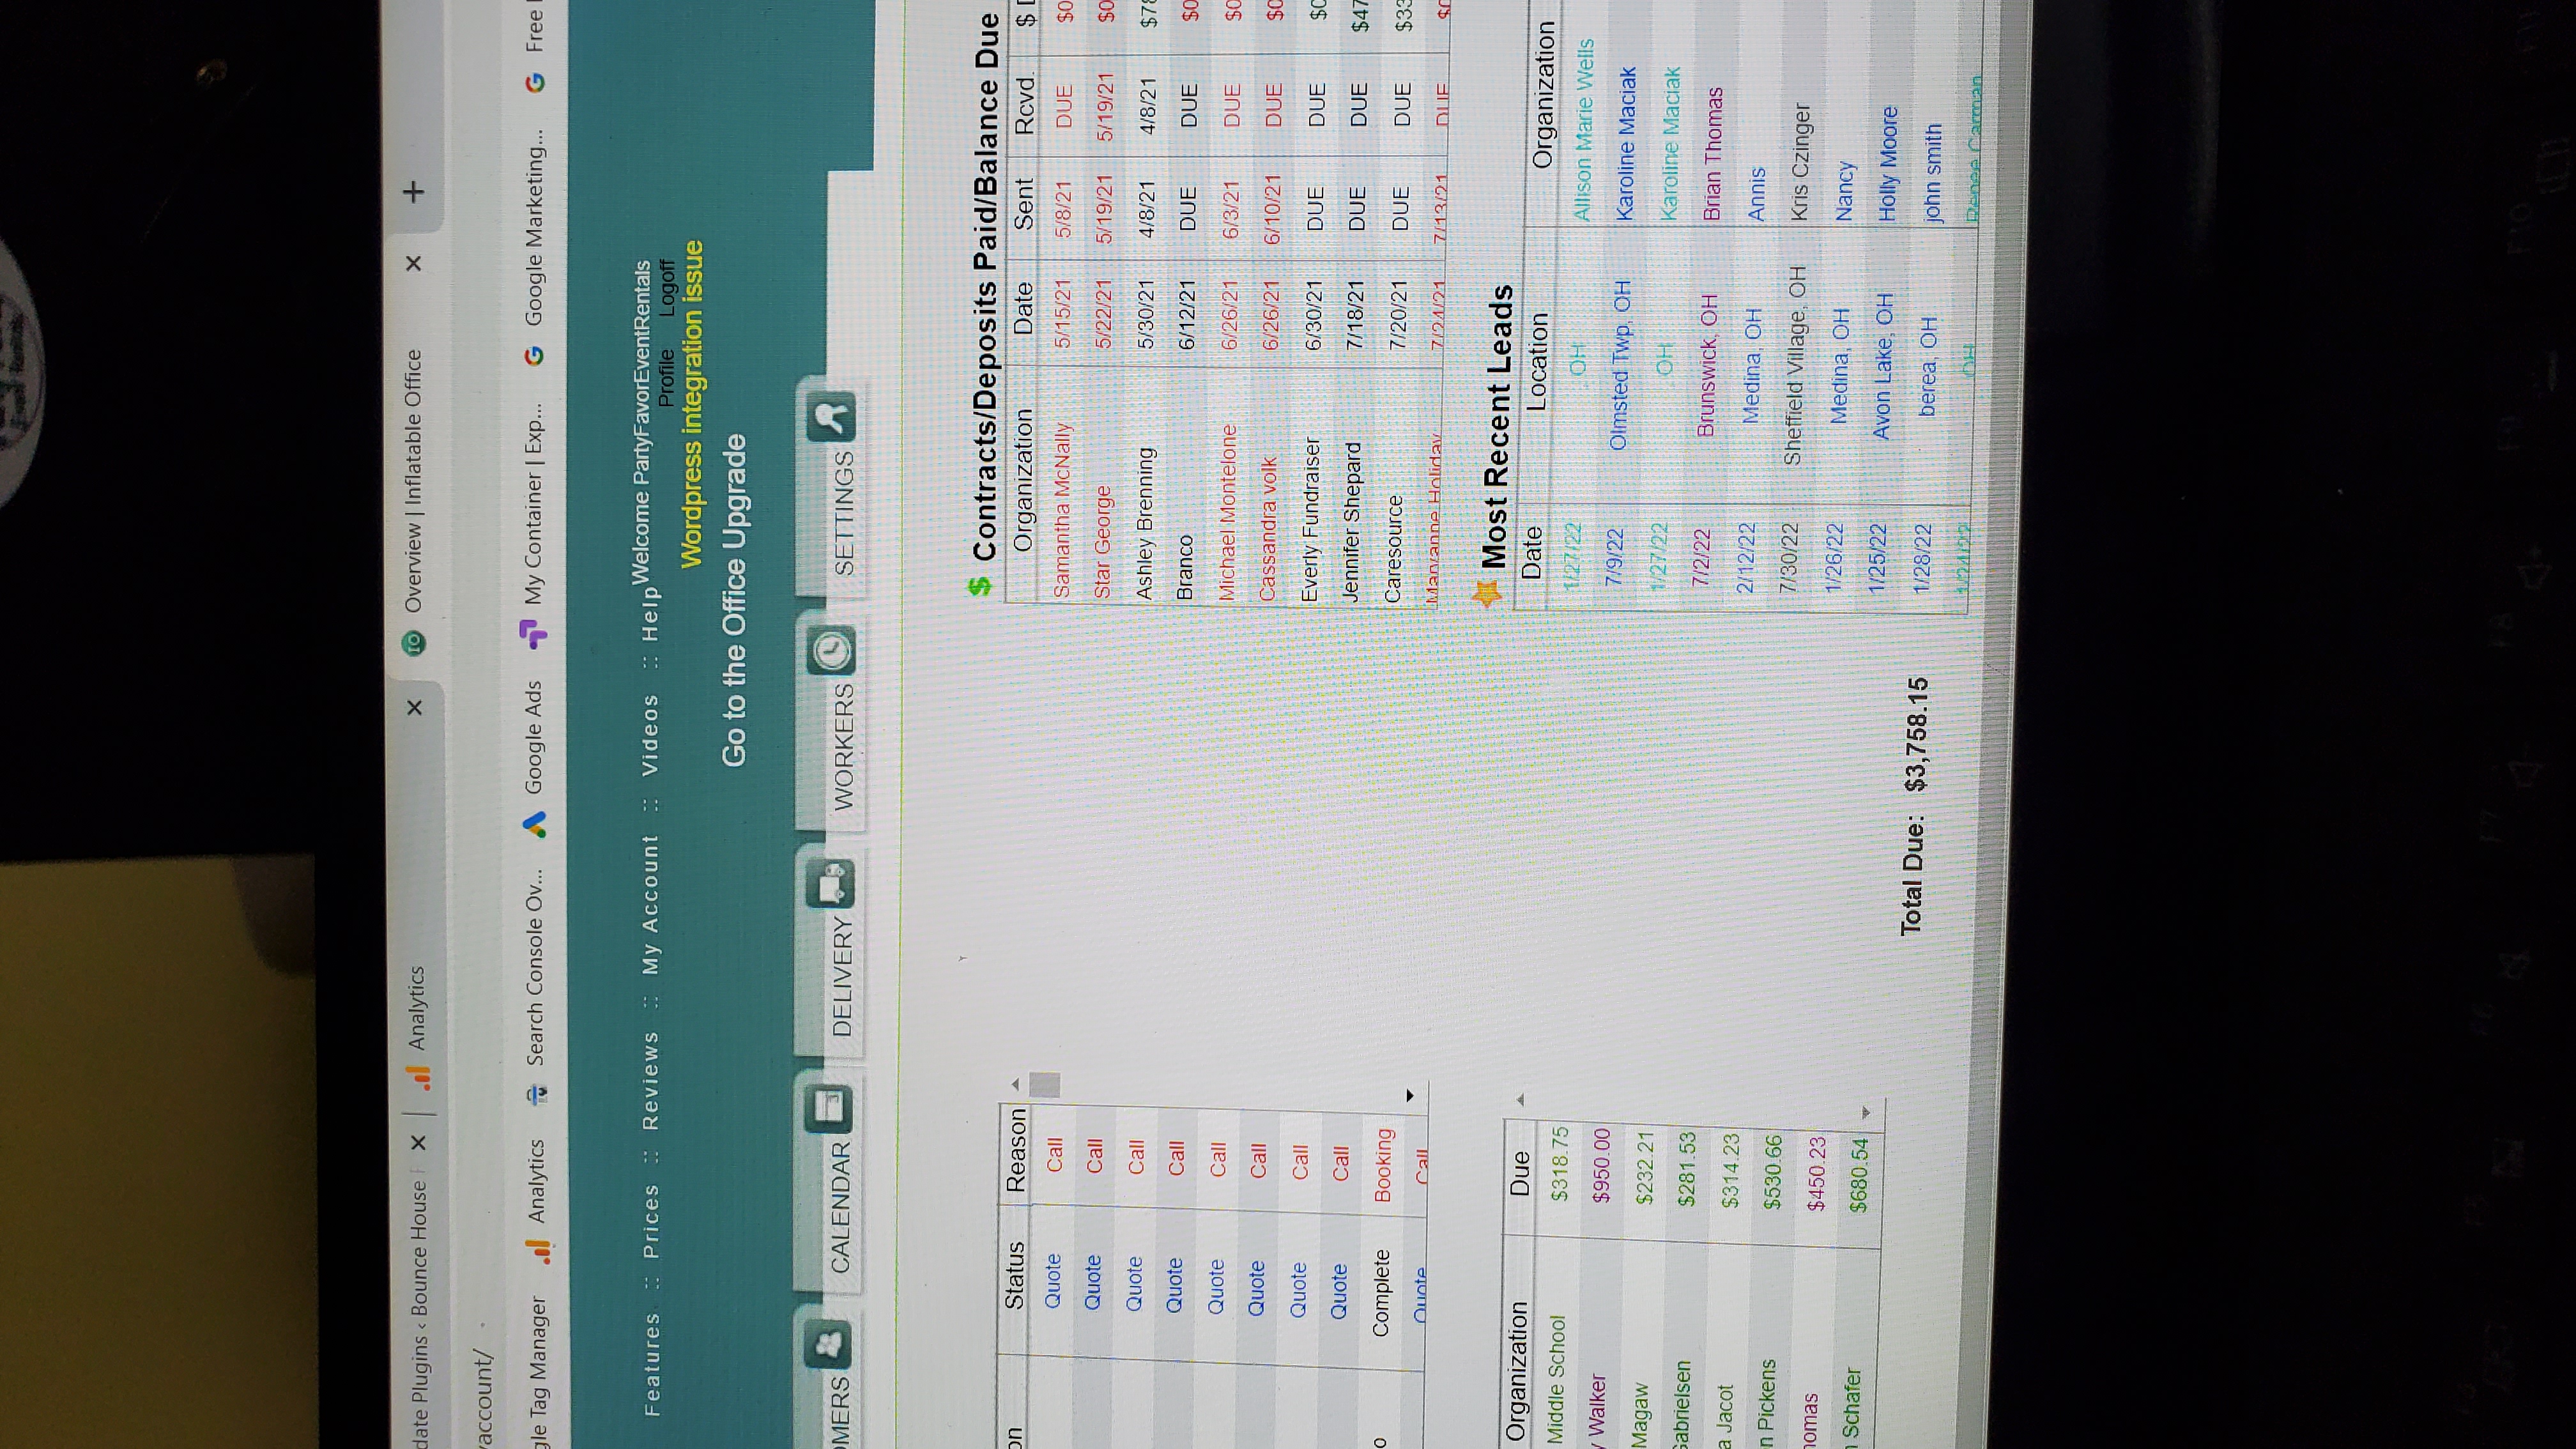The height and width of the screenshot is (1449, 2576).
Task: Open a new browser tab with plus
Action: pos(414,191)
